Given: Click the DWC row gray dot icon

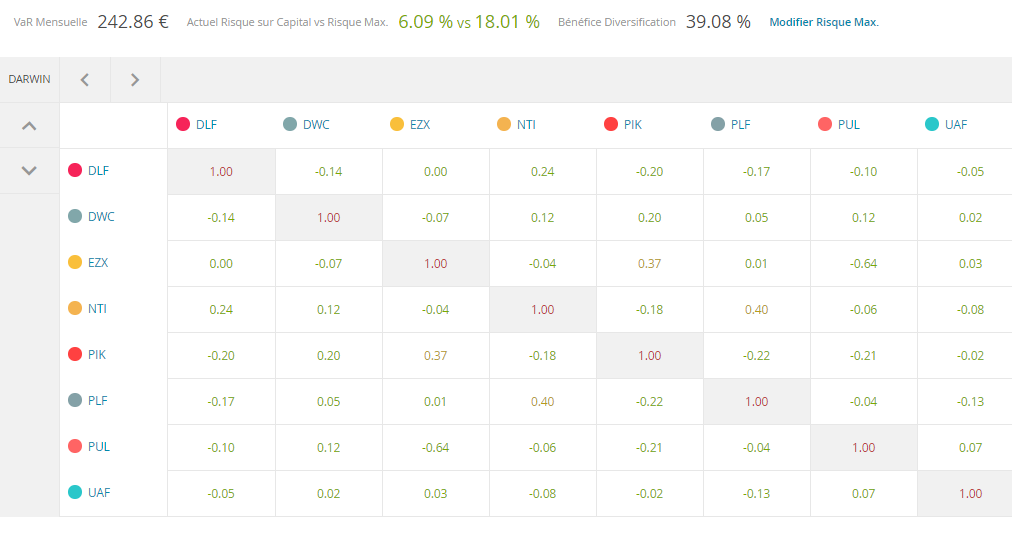Looking at the screenshot, I should pos(75,217).
